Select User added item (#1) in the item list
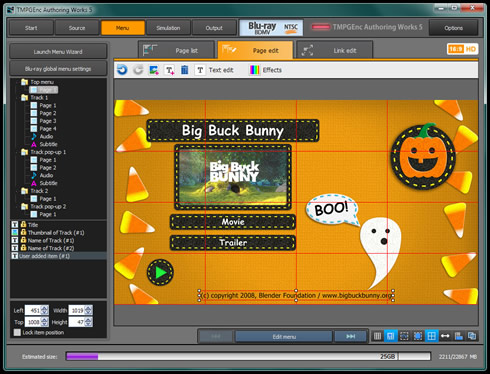Image resolution: width=490 pixels, height=374 pixels. coord(59,256)
